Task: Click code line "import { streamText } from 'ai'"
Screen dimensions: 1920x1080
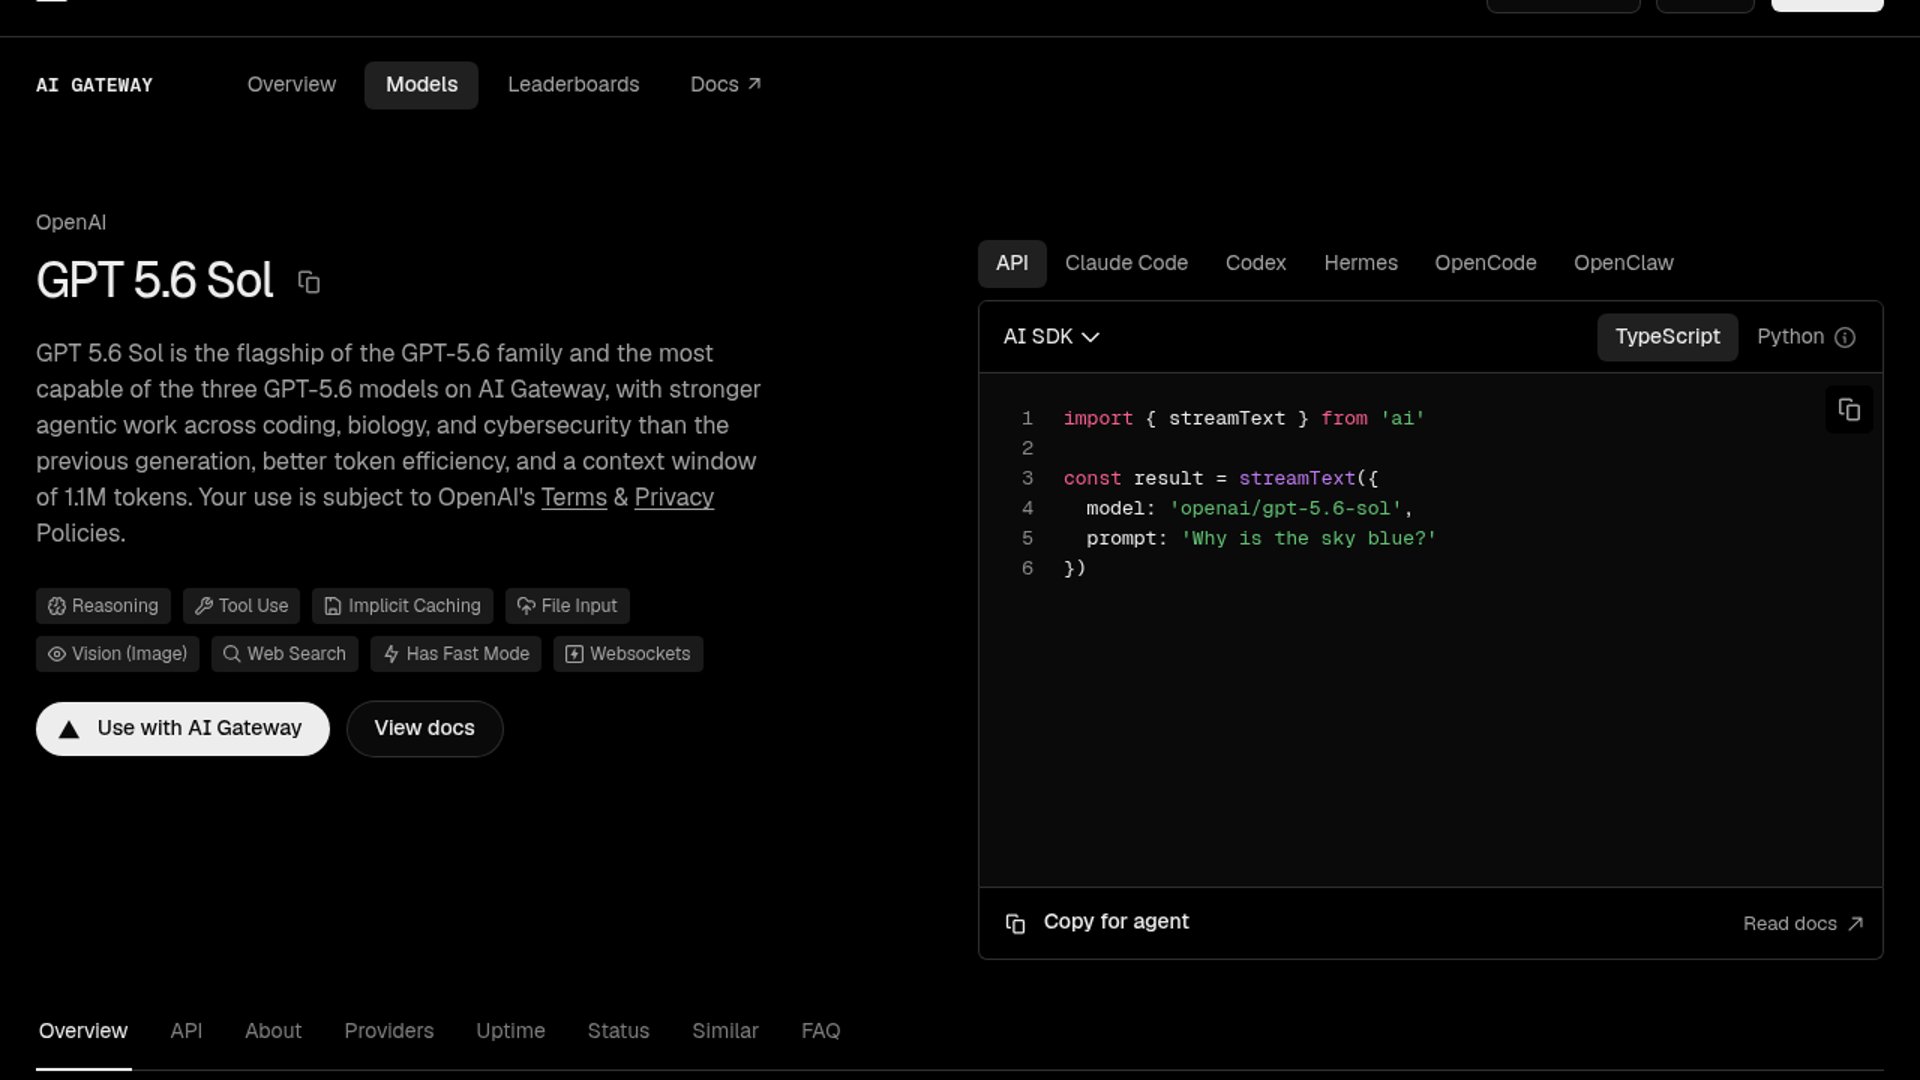Action: click(x=1244, y=419)
